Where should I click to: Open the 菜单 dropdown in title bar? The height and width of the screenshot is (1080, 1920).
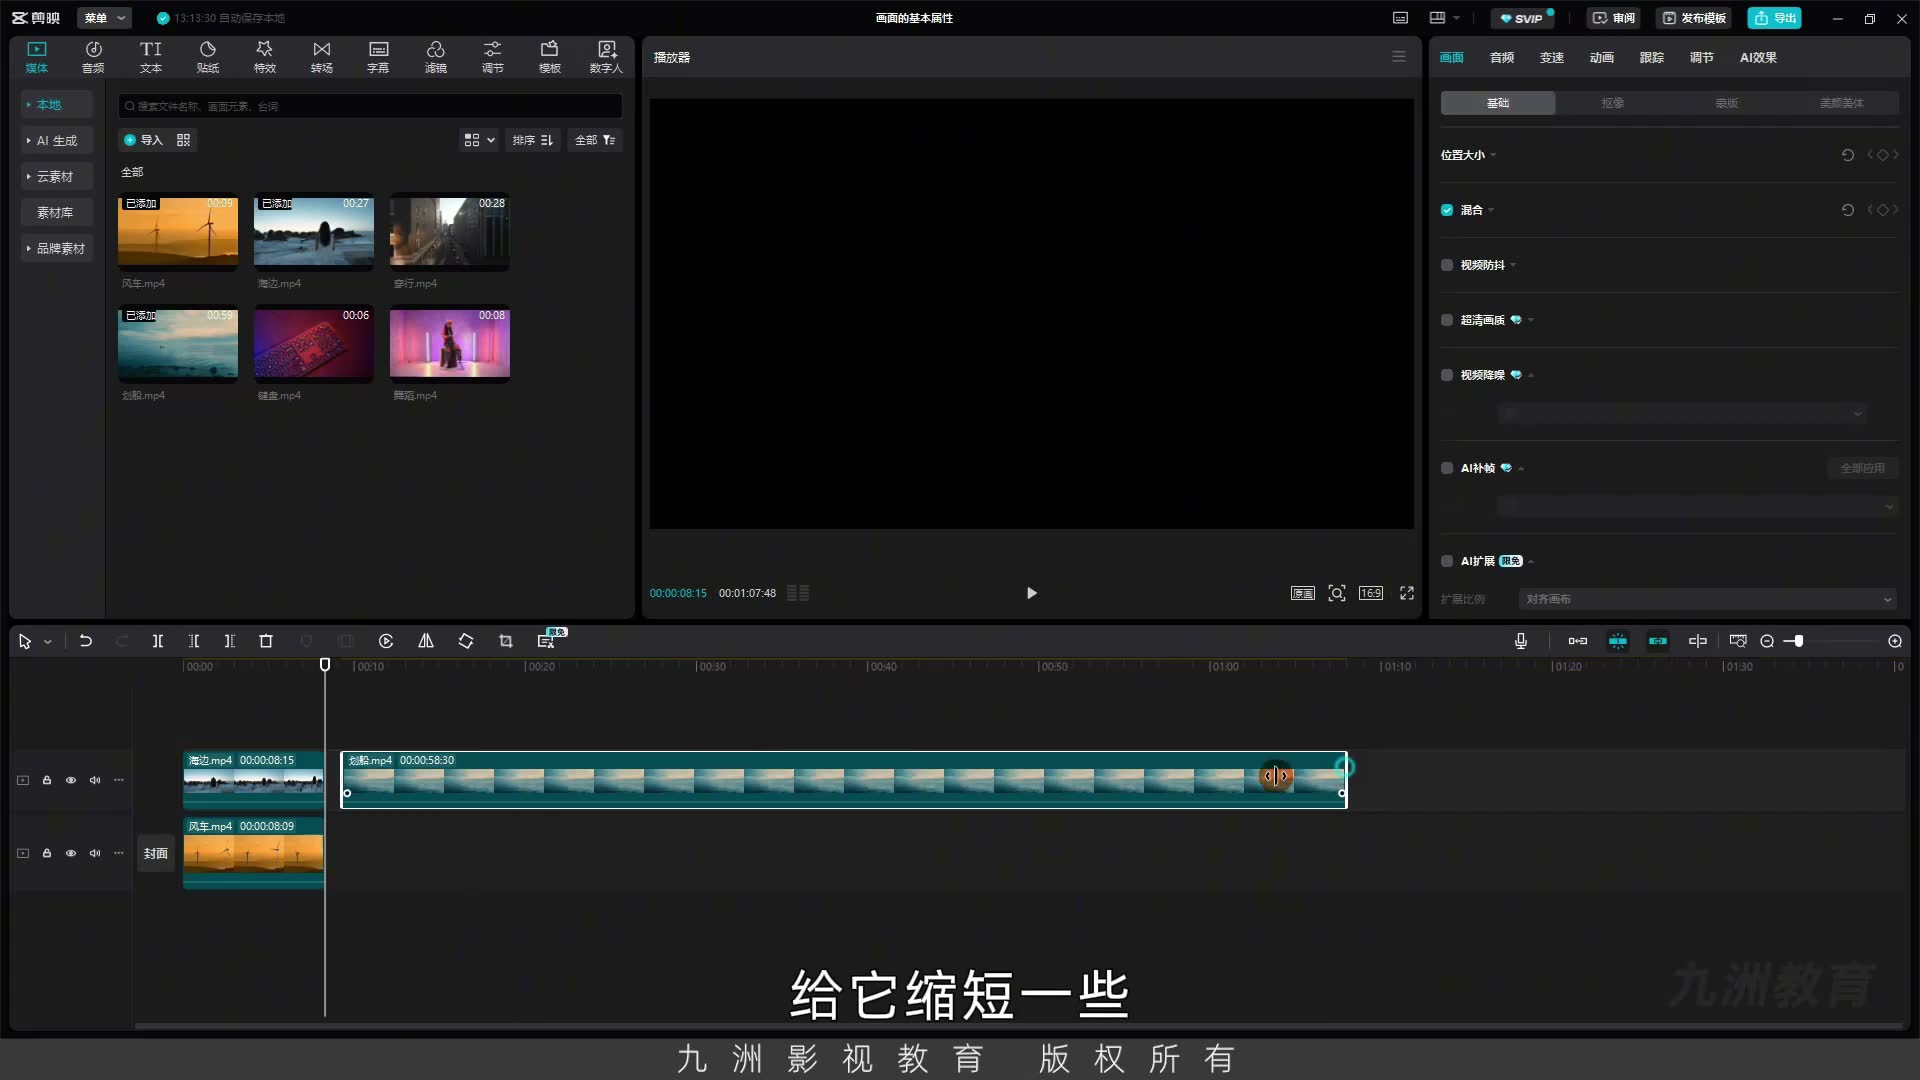pyautogui.click(x=104, y=18)
